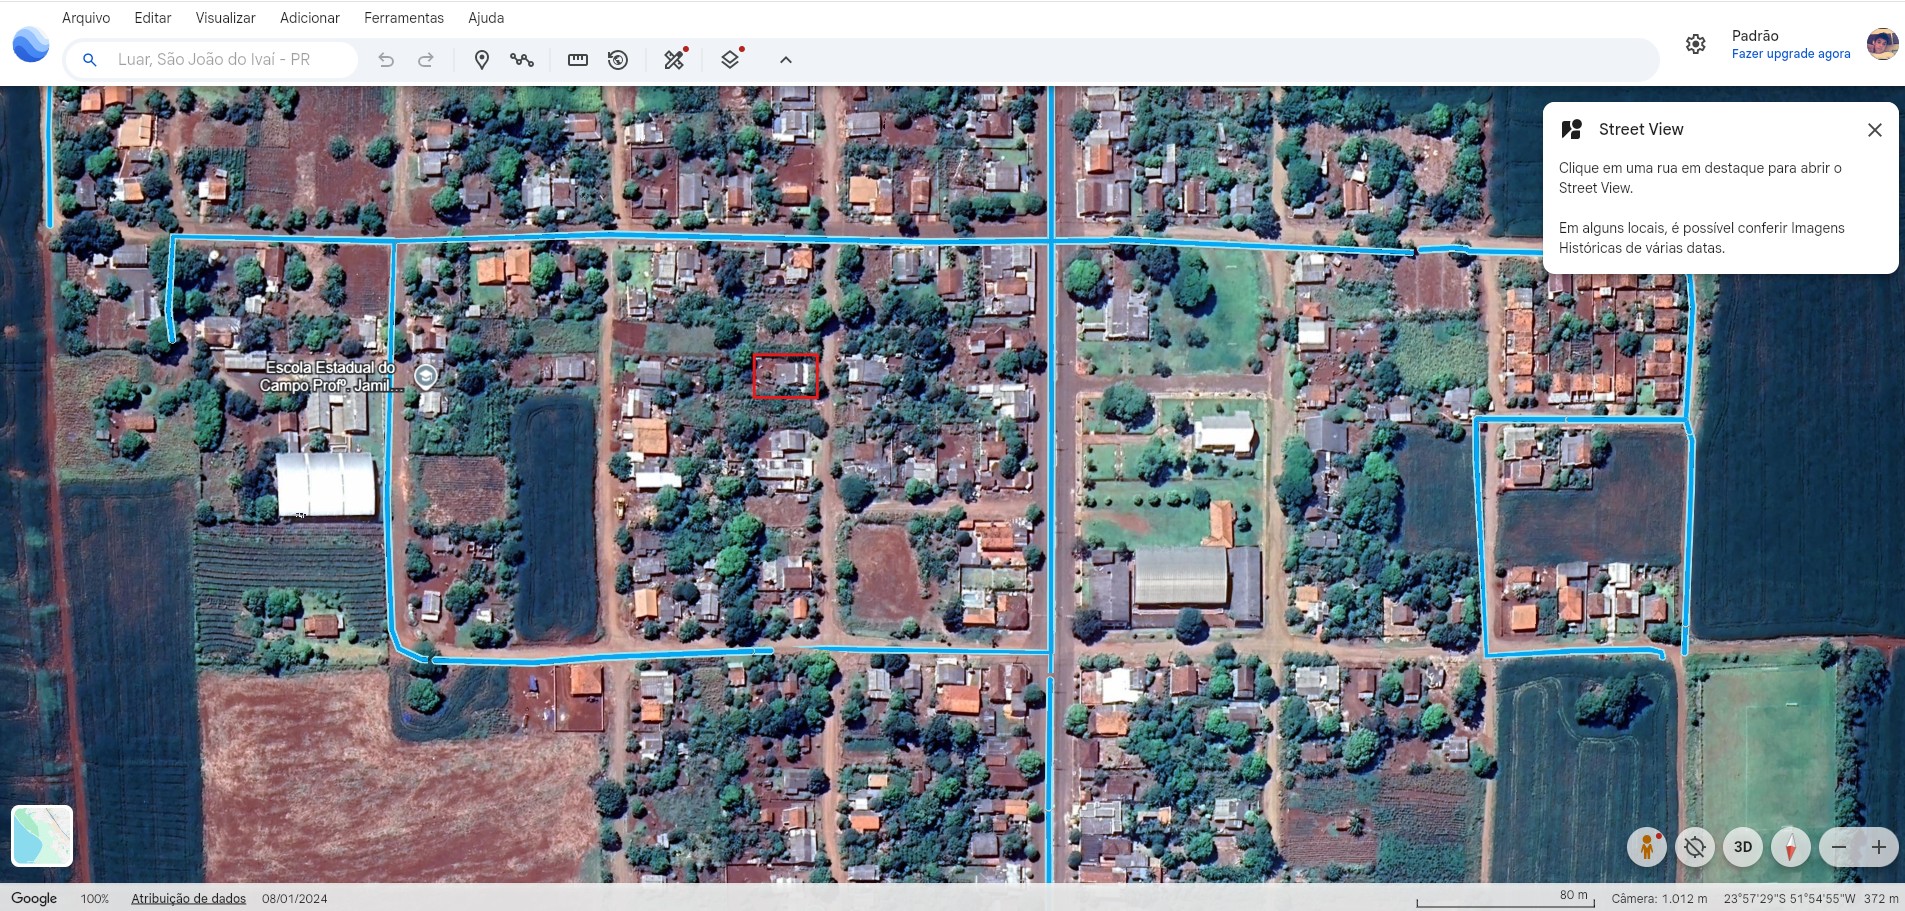
Task: Select the draw path or polygon tool
Action: (522, 60)
